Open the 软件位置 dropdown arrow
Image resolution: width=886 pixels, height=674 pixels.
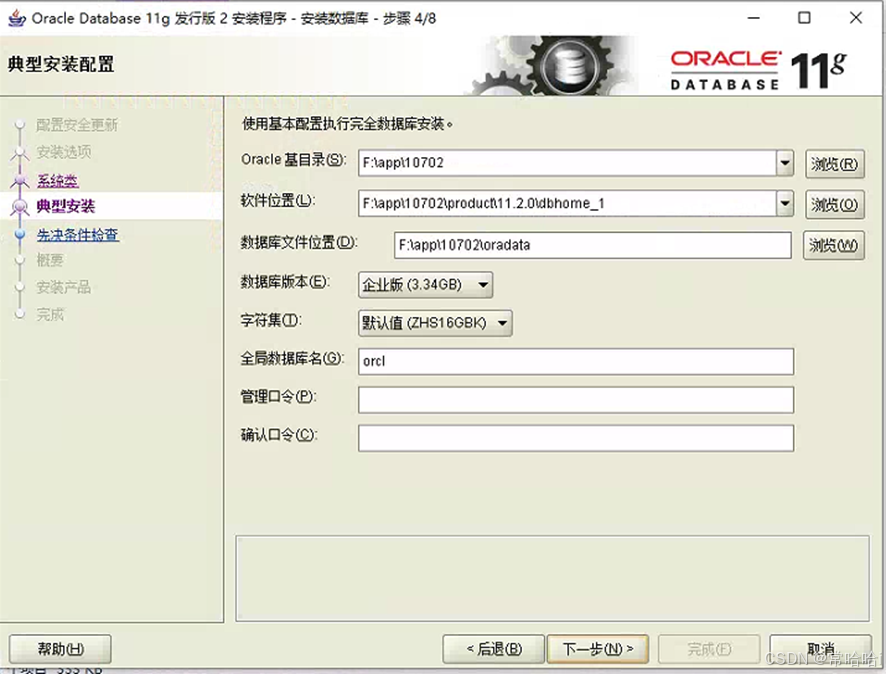pos(785,203)
